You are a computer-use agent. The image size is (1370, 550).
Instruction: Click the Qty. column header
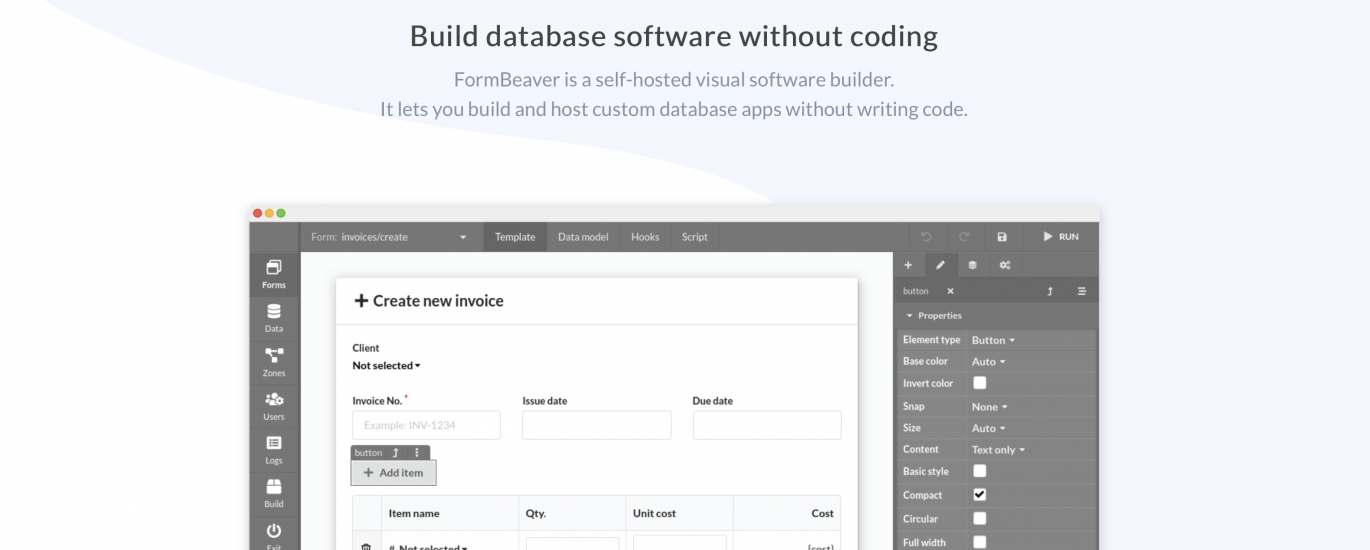(536, 513)
